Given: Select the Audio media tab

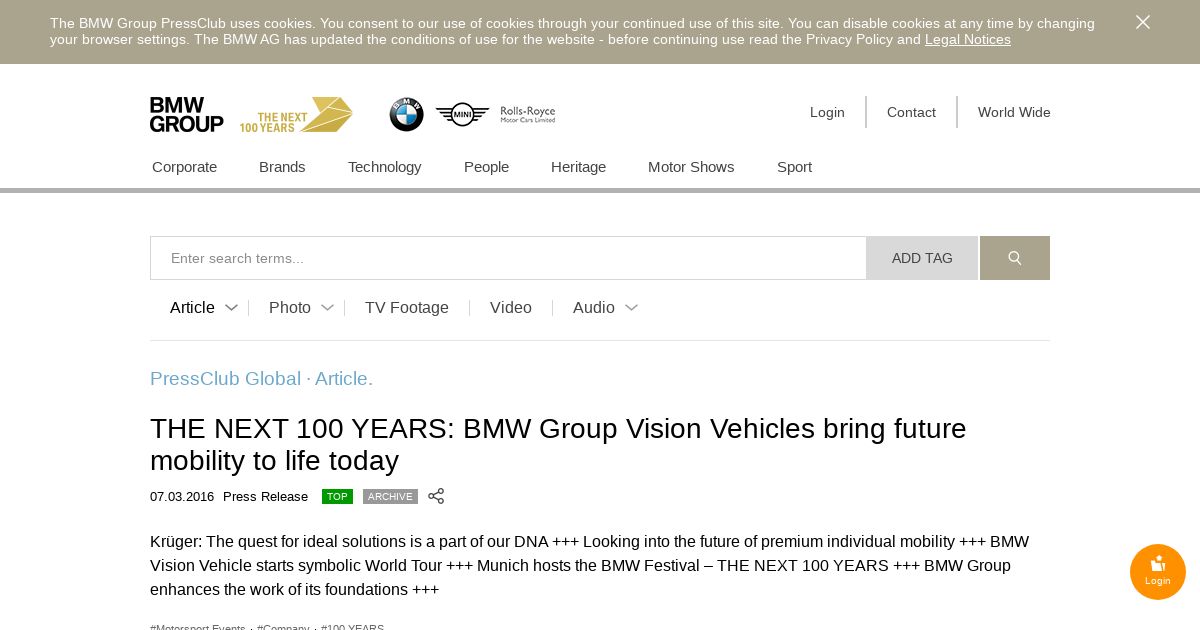Looking at the screenshot, I should pyautogui.click(x=594, y=308).
